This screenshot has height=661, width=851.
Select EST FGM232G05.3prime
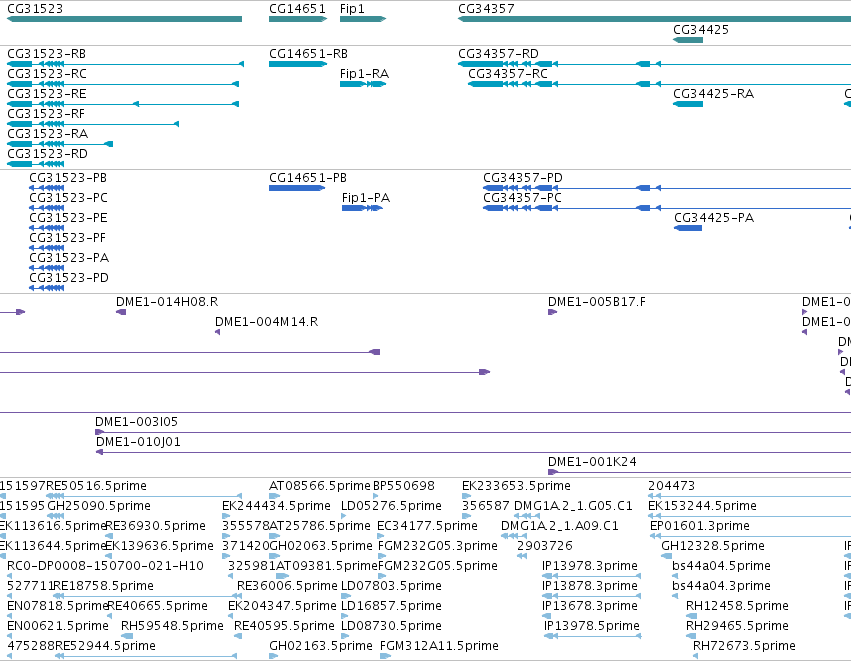pyautogui.click(x=382, y=556)
